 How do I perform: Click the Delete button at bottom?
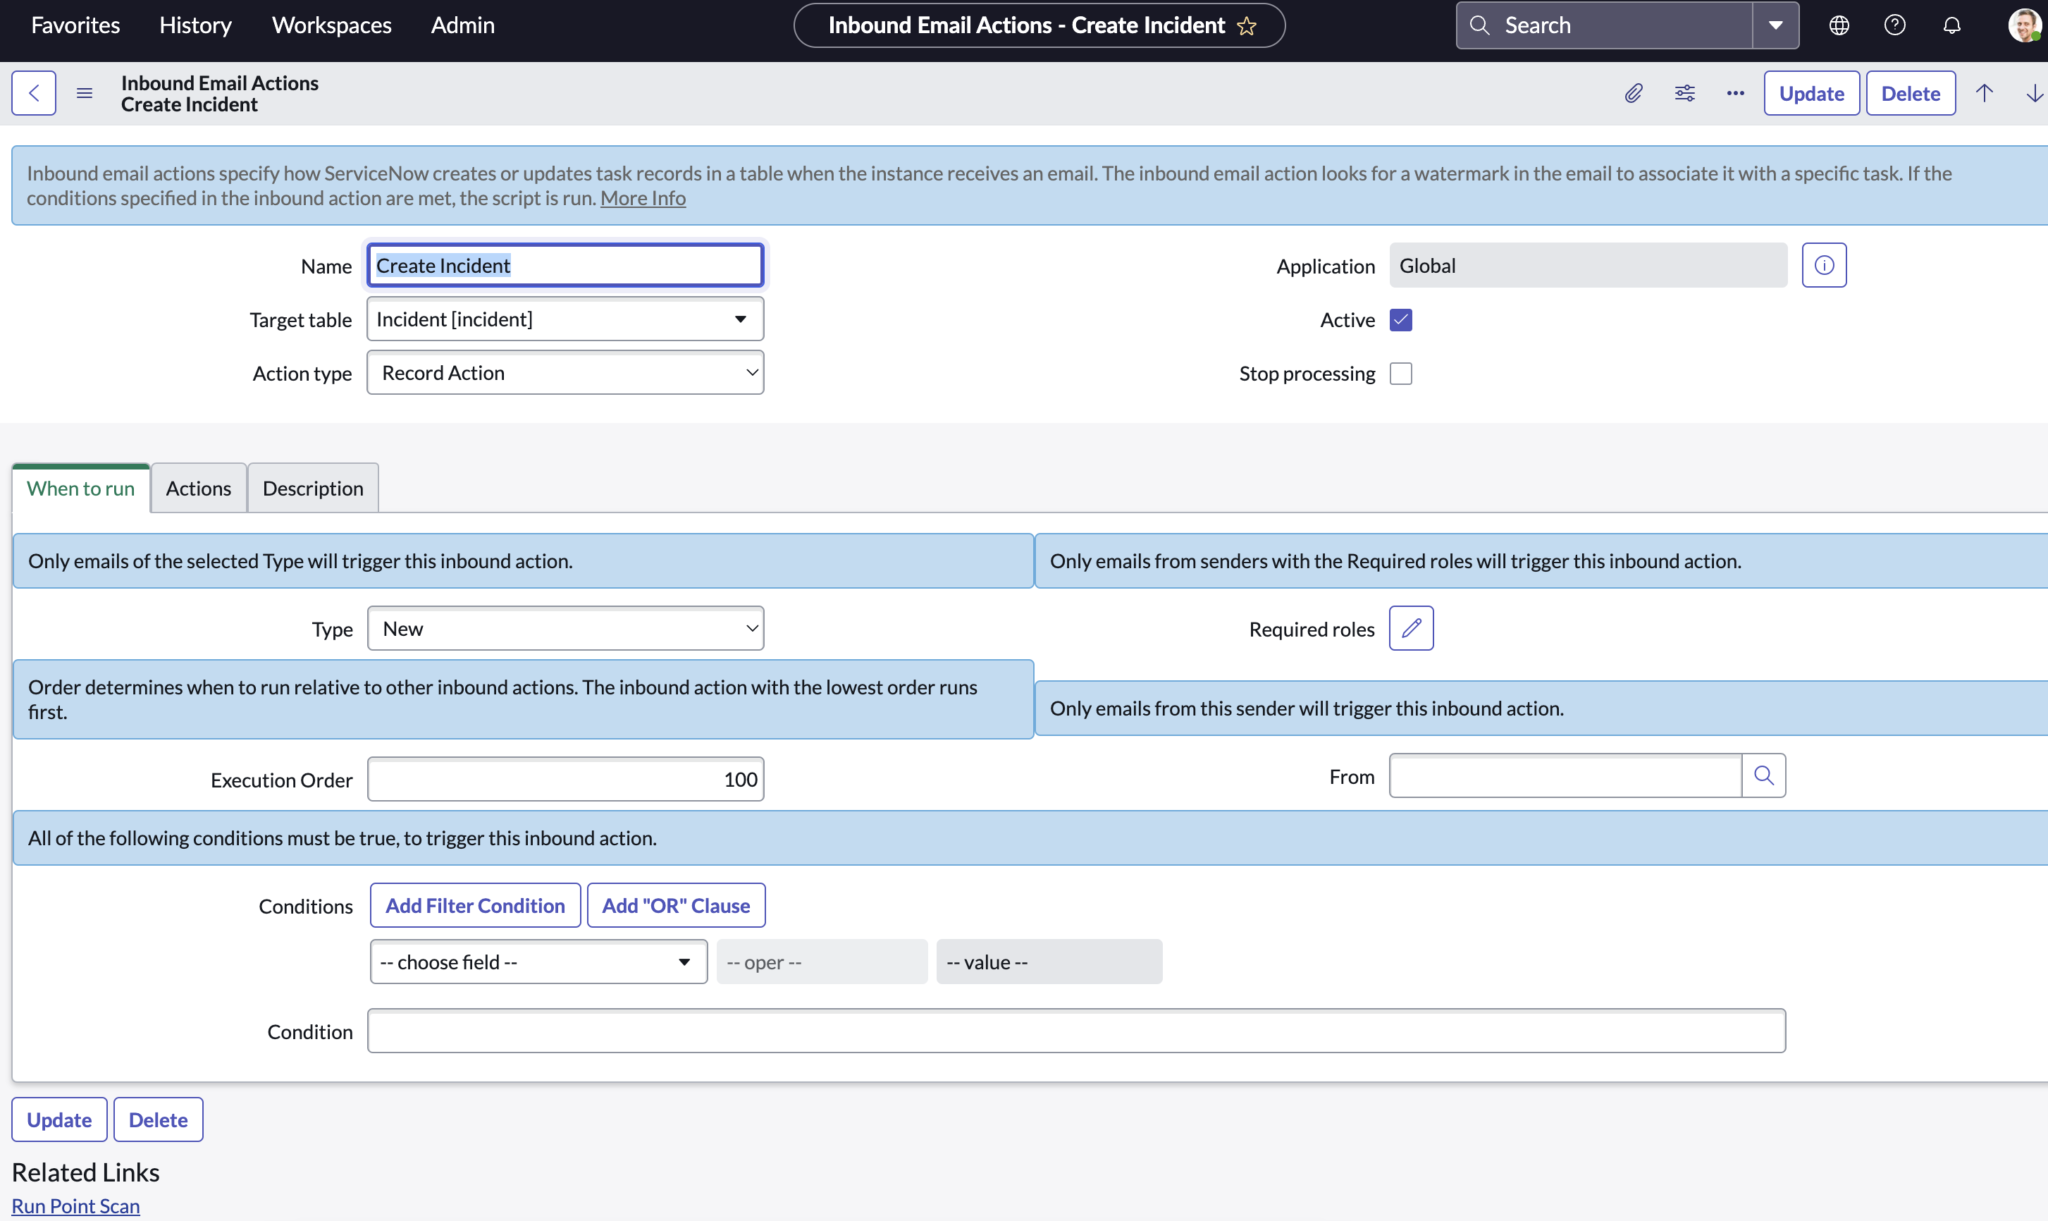(157, 1119)
